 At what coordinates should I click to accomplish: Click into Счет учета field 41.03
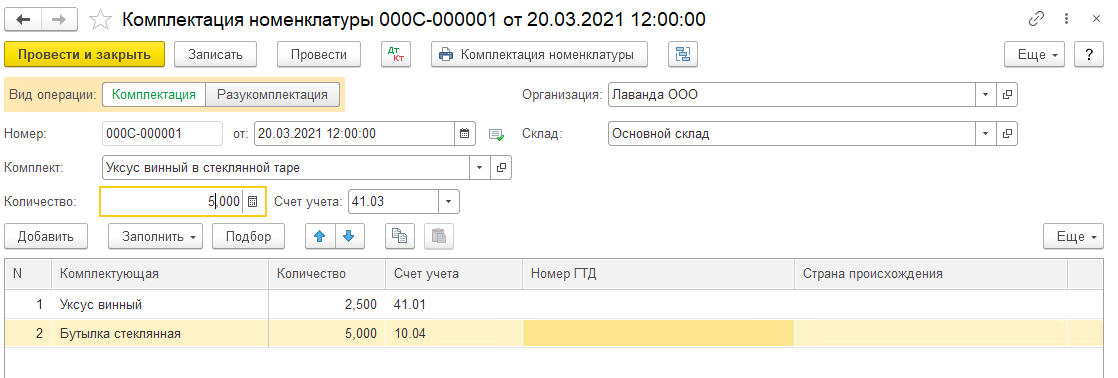click(393, 201)
